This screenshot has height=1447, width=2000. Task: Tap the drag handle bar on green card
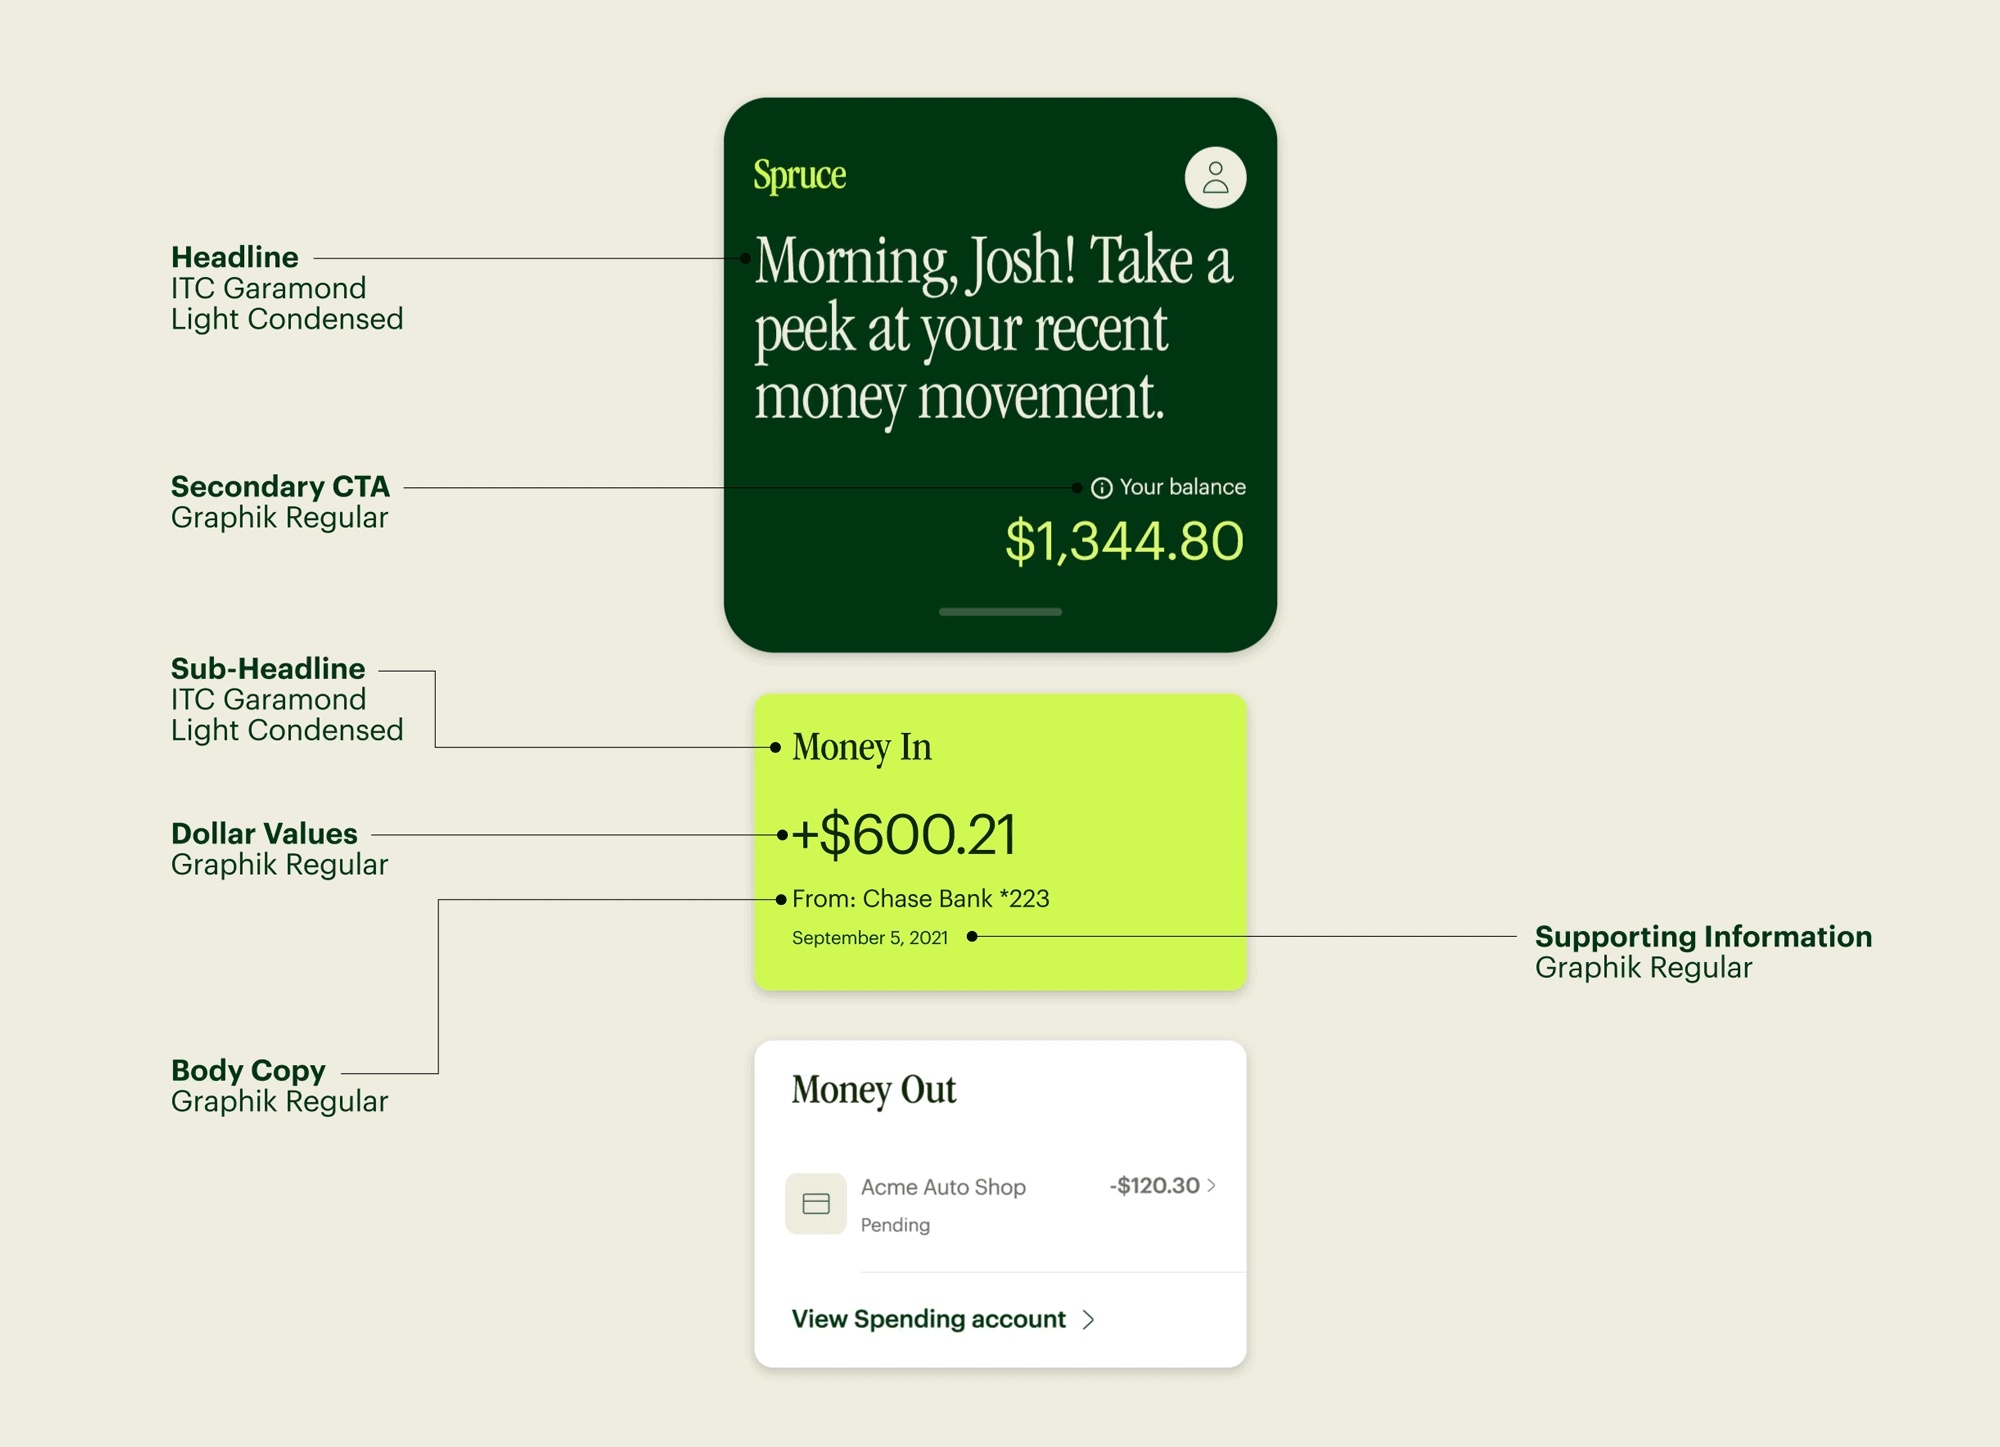[x=1000, y=611]
